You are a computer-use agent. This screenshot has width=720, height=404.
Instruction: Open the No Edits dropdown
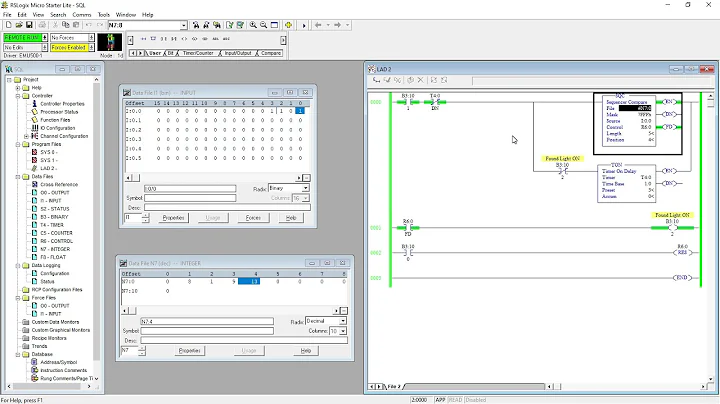[x=45, y=47]
